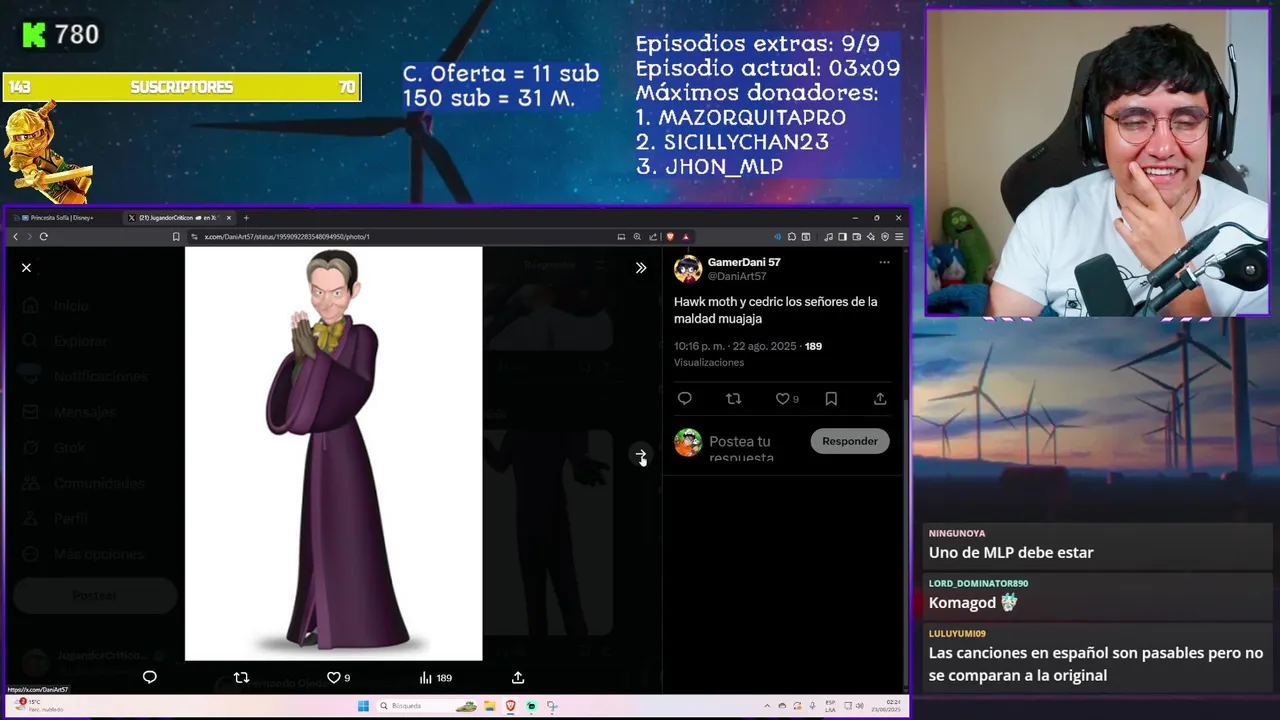The image size is (1280, 720).
Task: Open the Brave main hamburger menu
Action: coord(899,237)
